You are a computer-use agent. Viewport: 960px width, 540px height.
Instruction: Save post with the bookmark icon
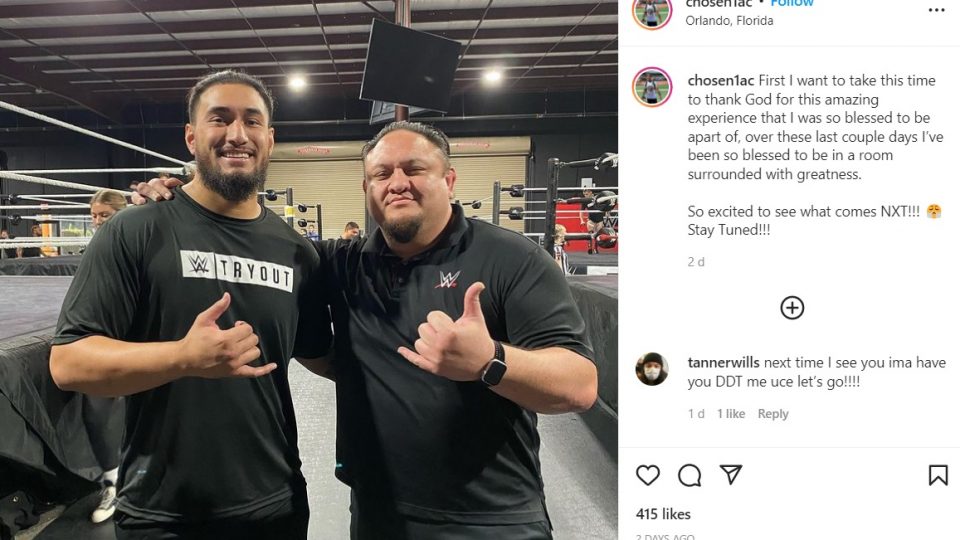(938, 475)
